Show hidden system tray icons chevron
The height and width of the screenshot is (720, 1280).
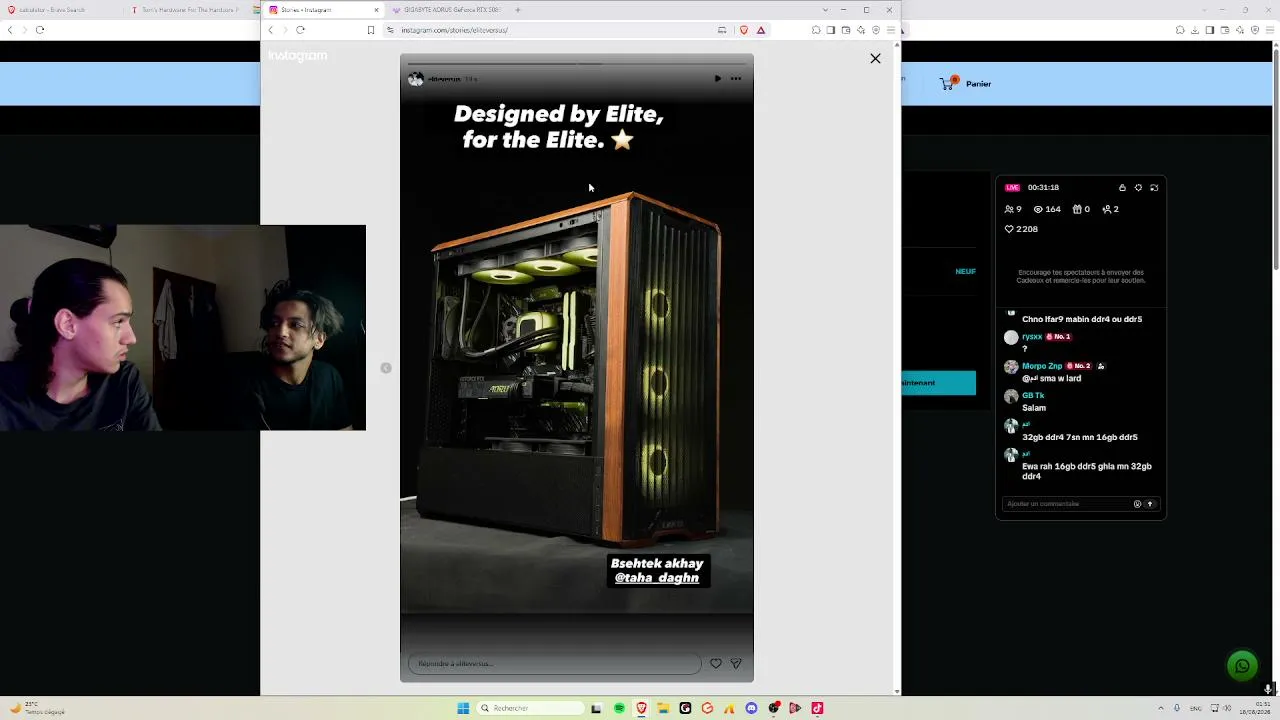tap(1161, 708)
